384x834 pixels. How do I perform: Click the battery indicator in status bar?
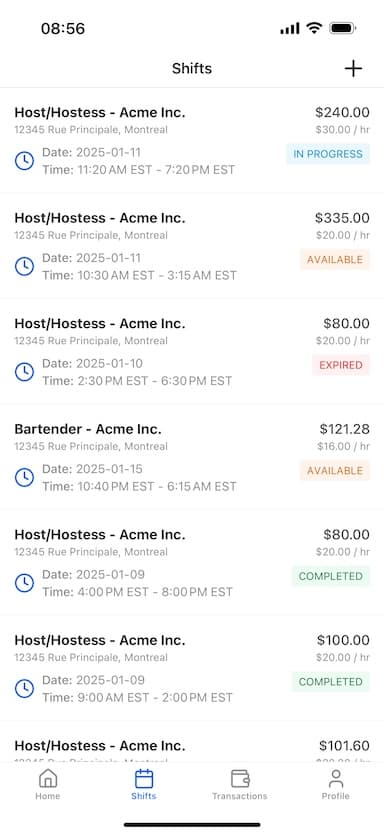tap(343, 29)
